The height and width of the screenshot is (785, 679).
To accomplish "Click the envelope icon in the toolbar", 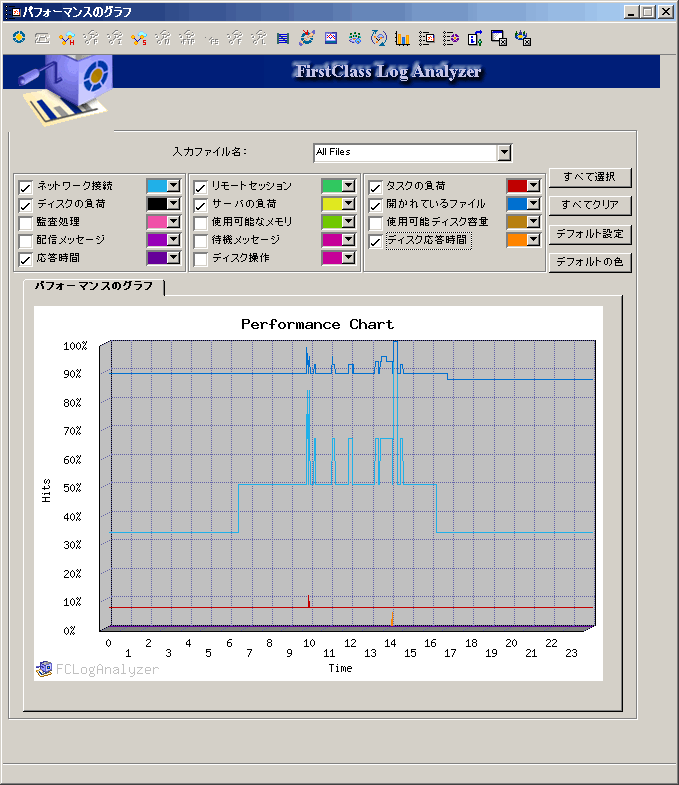I will coord(42,39).
